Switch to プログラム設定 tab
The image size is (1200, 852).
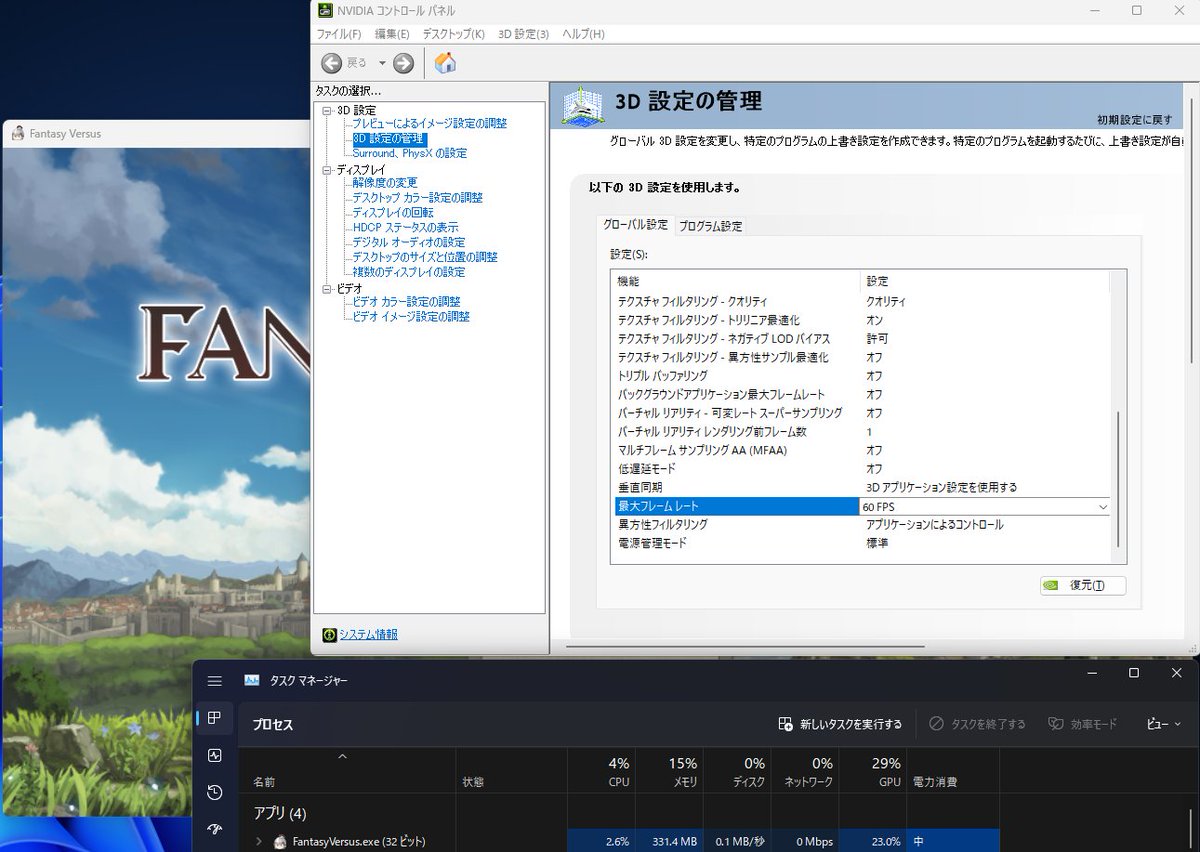711,226
